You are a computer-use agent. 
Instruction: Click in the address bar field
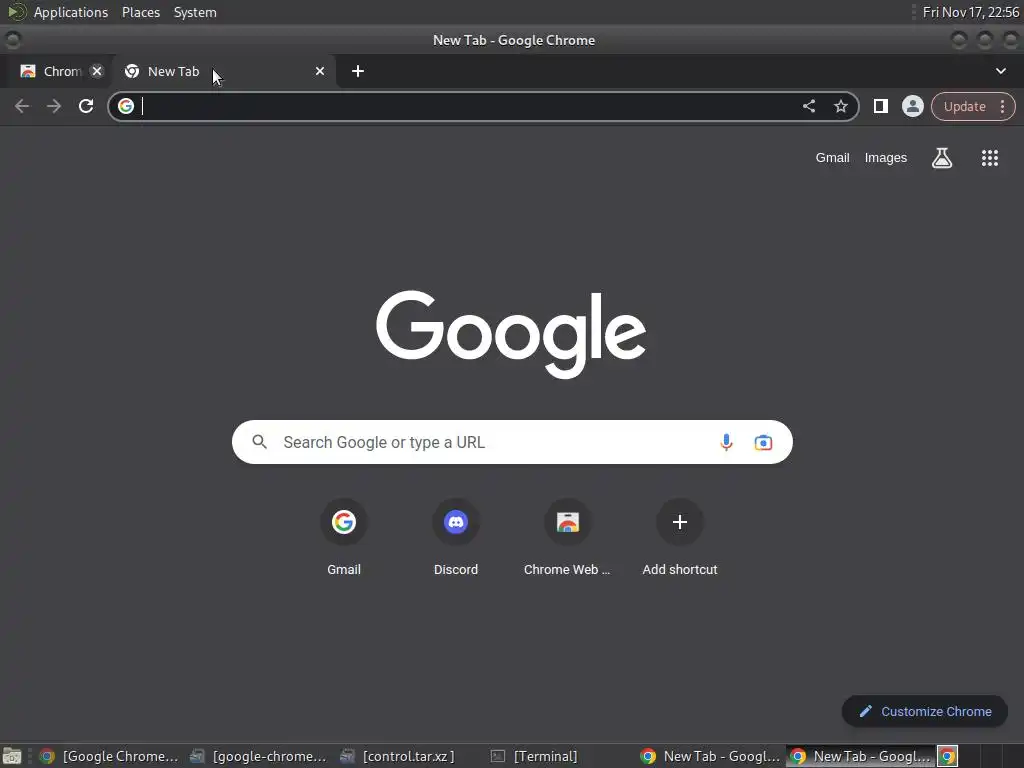(483, 106)
